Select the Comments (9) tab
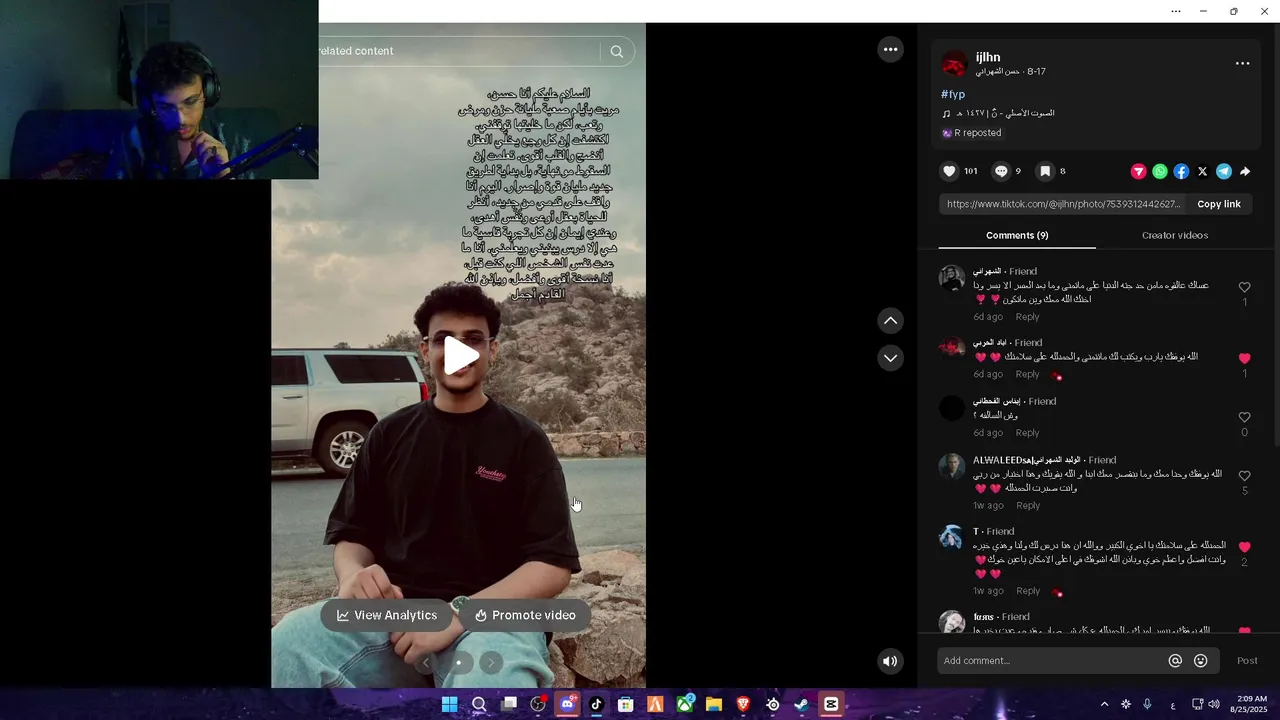Screen dimensions: 1280x720 click(x=1017, y=235)
